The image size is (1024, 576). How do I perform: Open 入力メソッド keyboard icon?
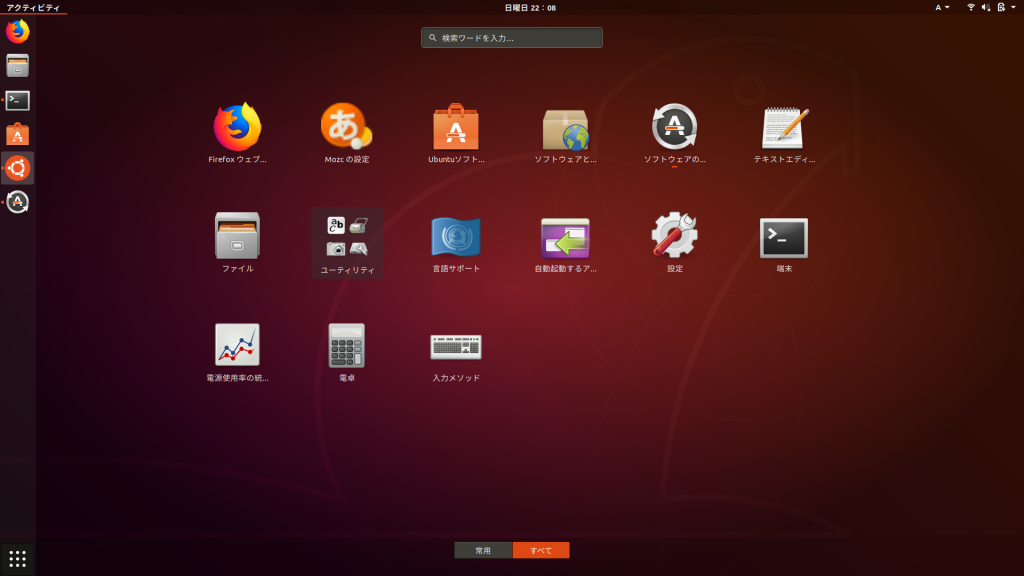click(x=456, y=347)
